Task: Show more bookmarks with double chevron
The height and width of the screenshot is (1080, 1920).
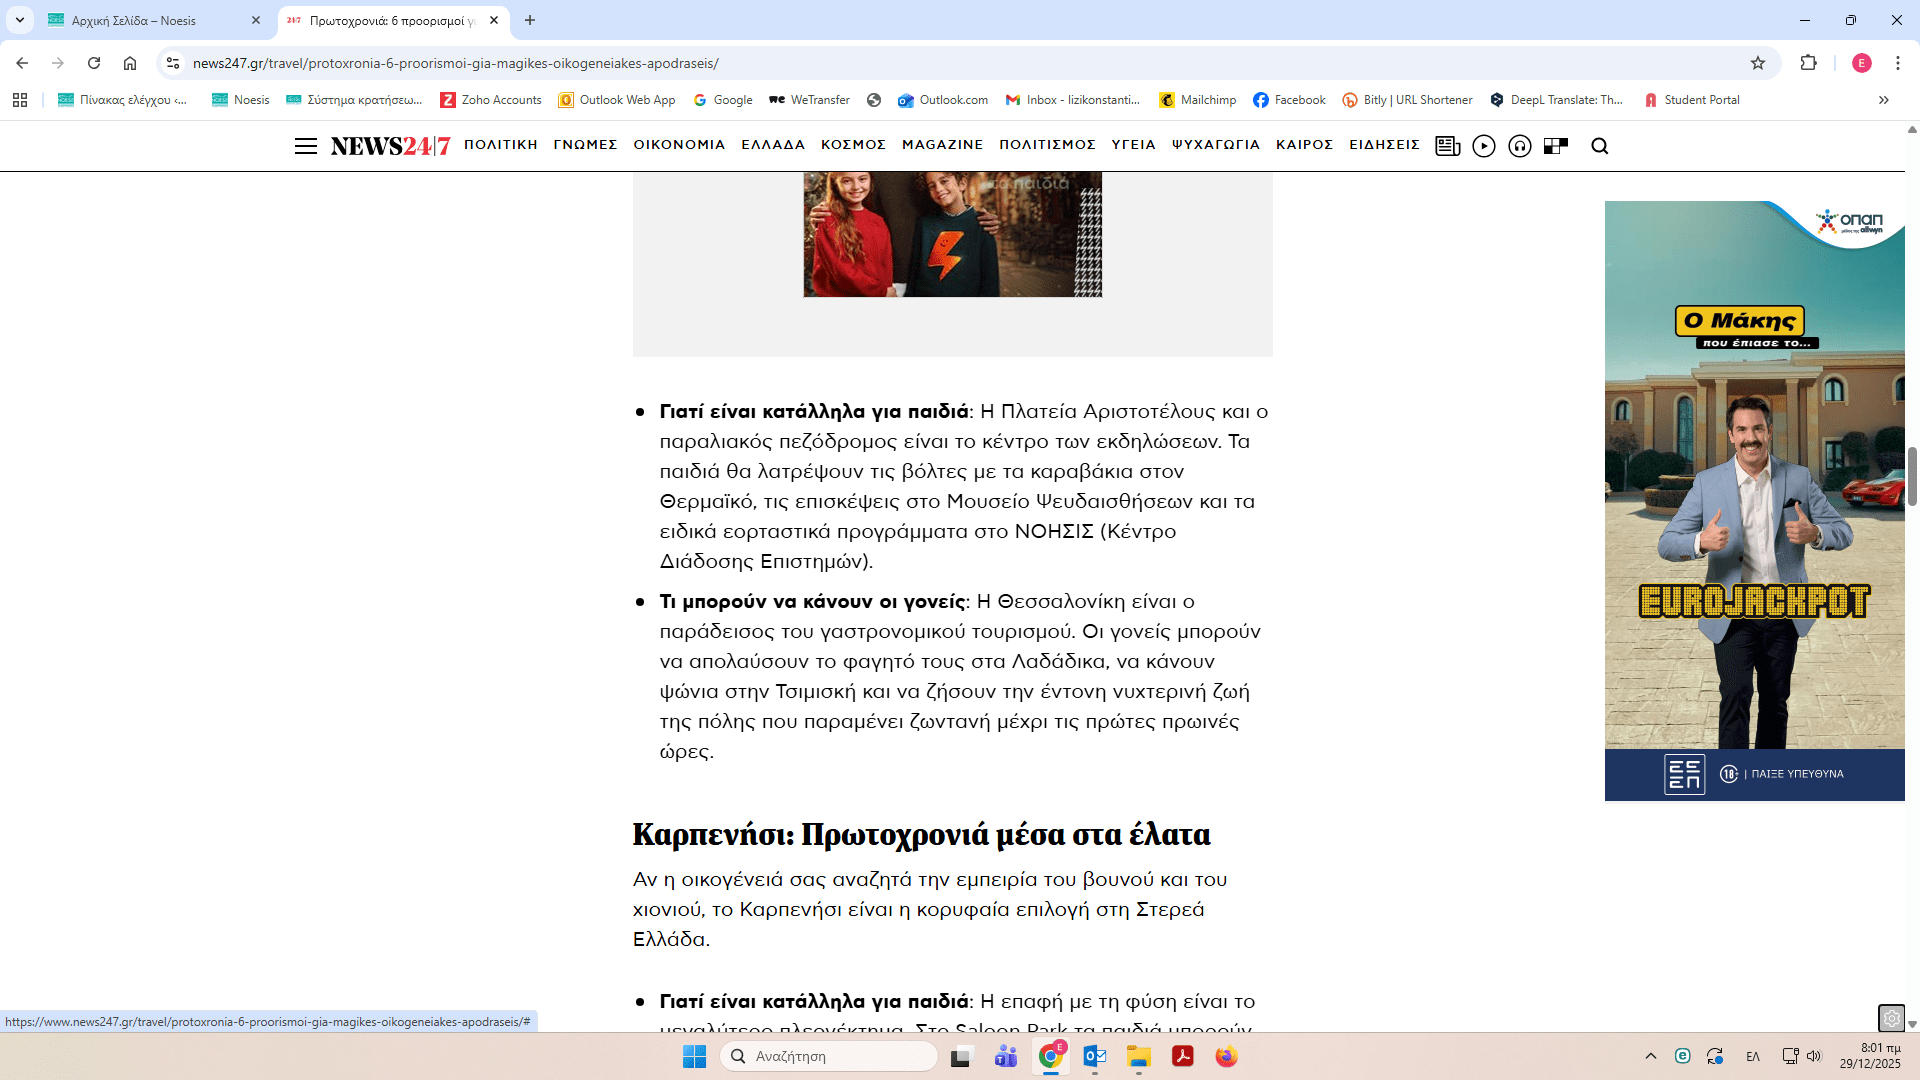Action: point(1884,100)
